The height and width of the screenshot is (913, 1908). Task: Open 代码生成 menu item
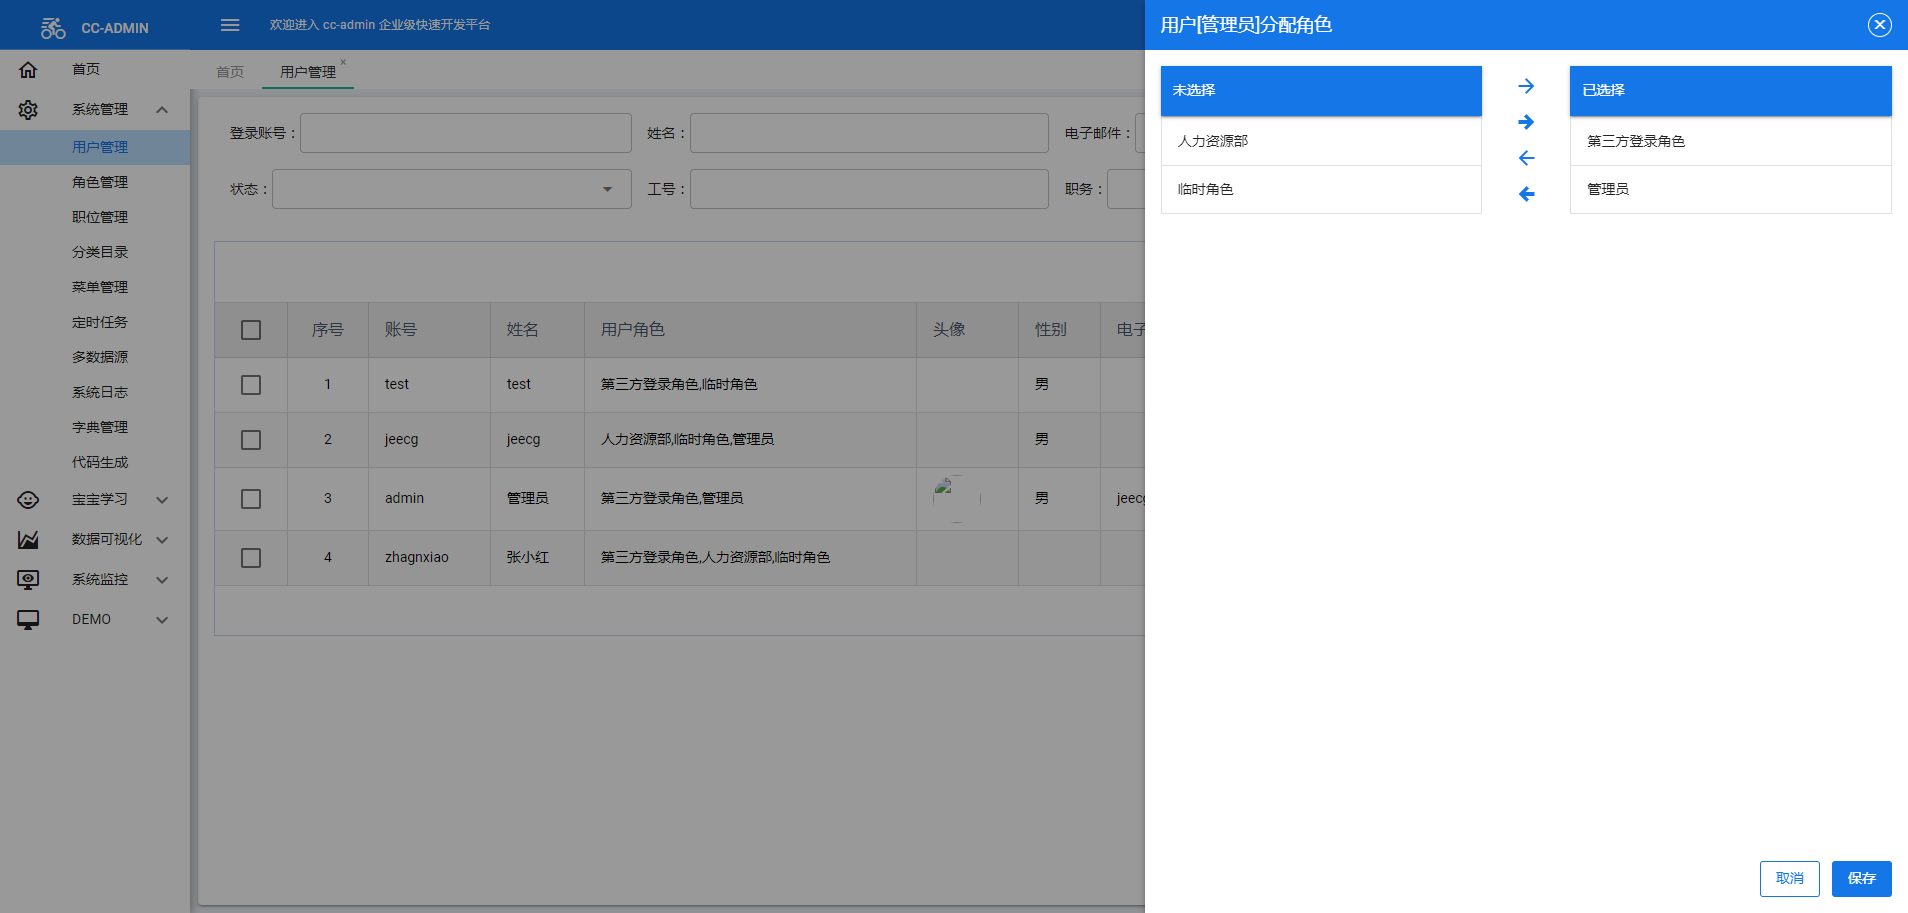(x=95, y=462)
